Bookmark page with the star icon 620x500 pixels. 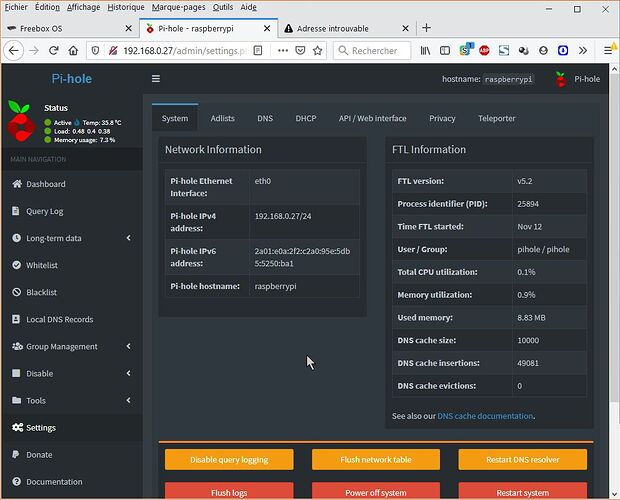318,51
